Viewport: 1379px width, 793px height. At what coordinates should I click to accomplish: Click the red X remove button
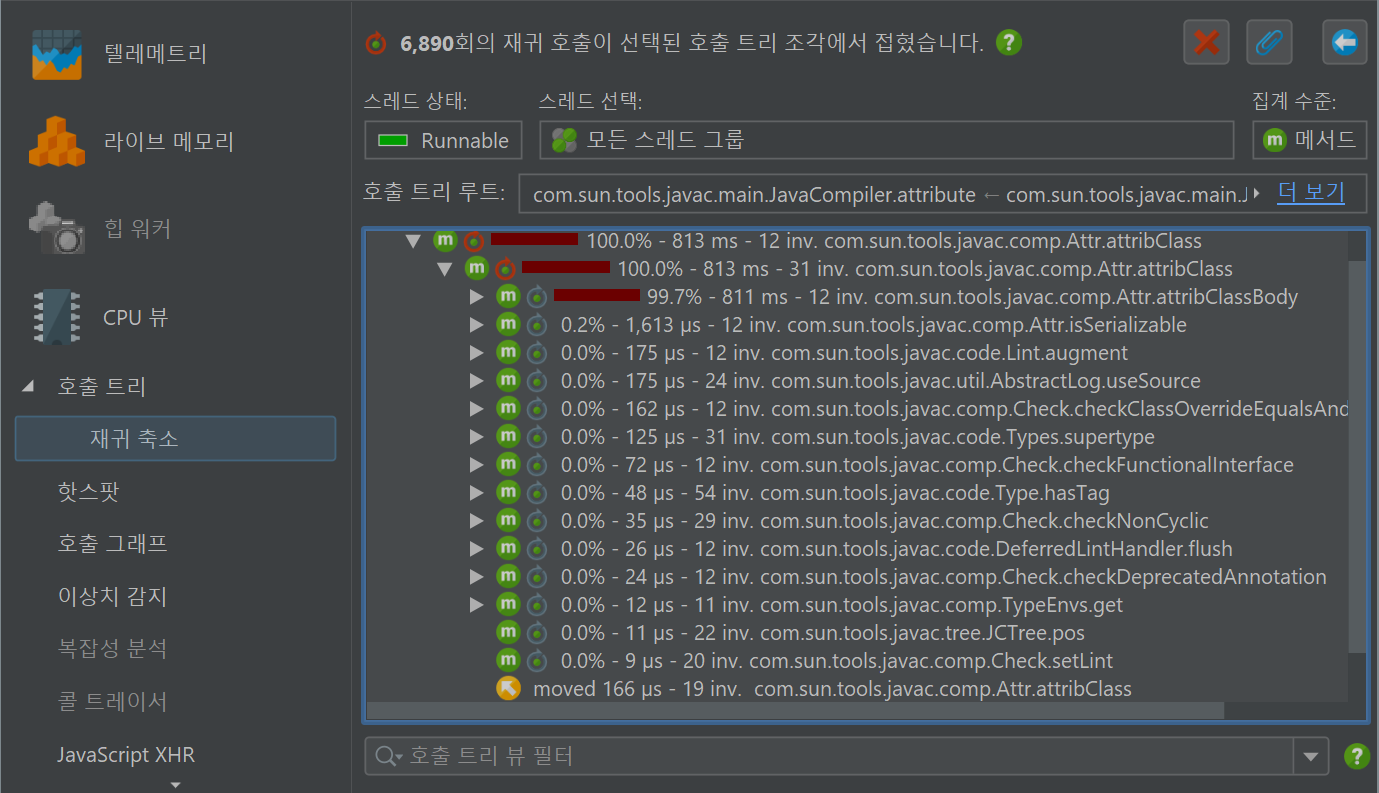tap(1206, 42)
